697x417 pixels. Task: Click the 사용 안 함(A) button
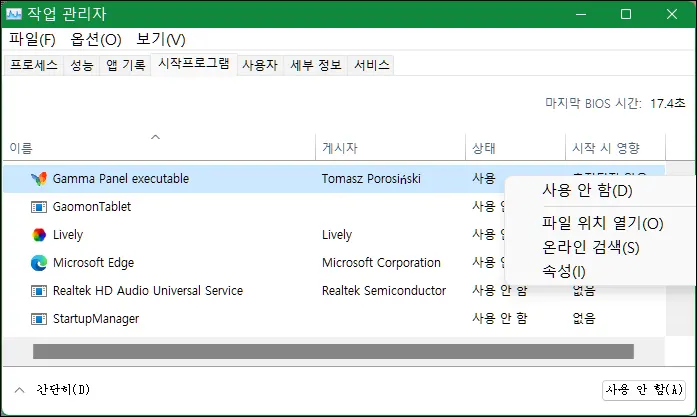click(x=644, y=390)
